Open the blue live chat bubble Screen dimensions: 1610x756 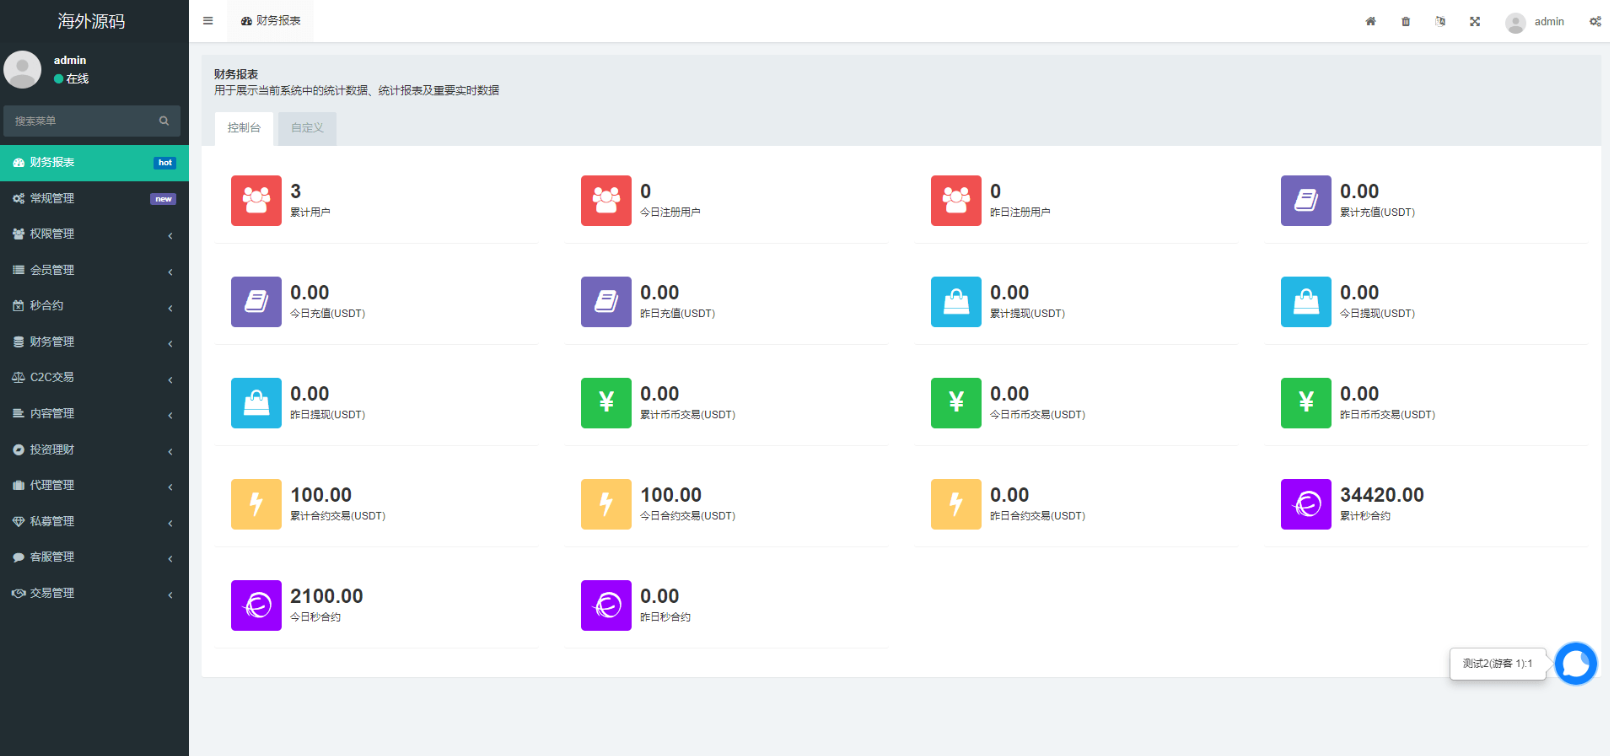coord(1575,663)
